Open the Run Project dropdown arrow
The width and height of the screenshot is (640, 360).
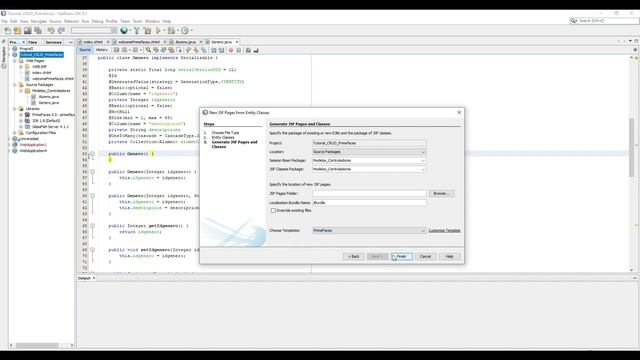point(164,31)
